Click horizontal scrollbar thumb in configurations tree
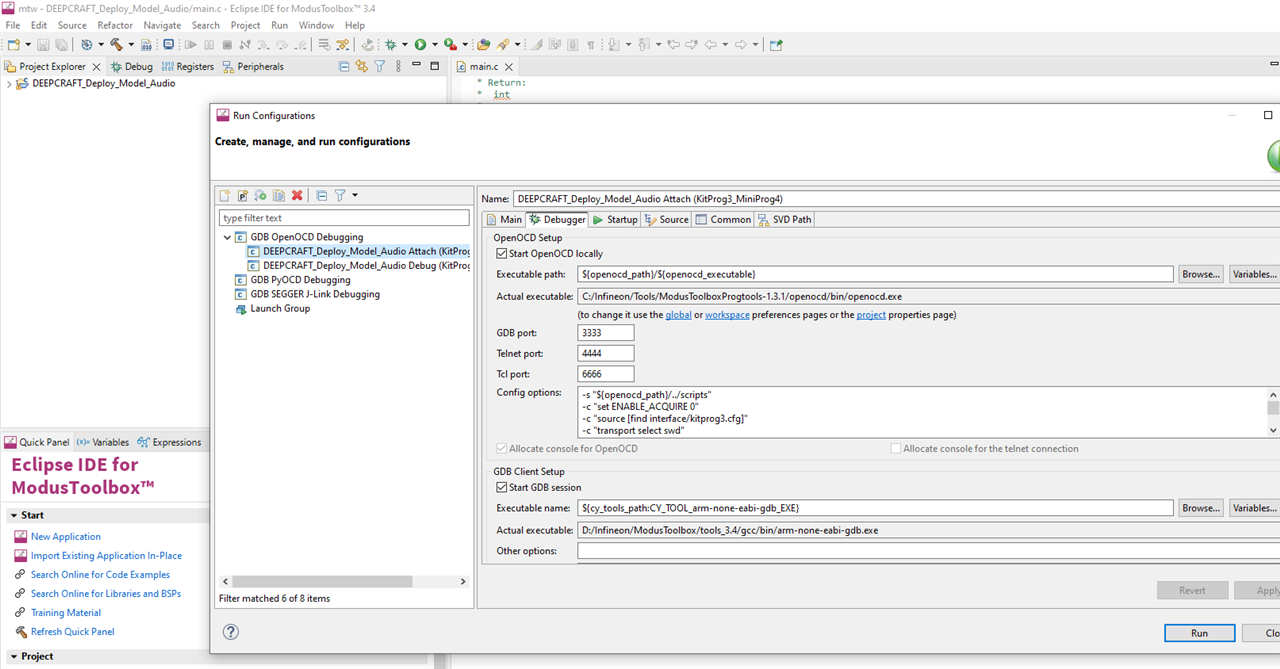The height and width of the screenshot is (669, 1280). (324, 581)
